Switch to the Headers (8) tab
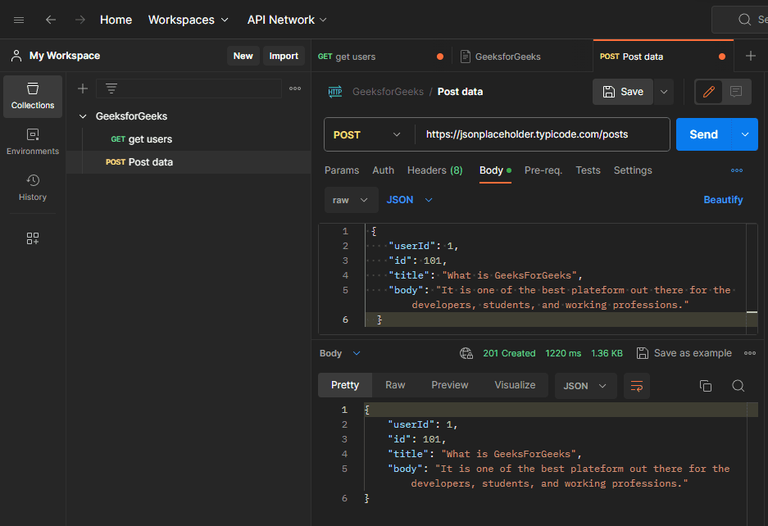 (x=434, y=170)
